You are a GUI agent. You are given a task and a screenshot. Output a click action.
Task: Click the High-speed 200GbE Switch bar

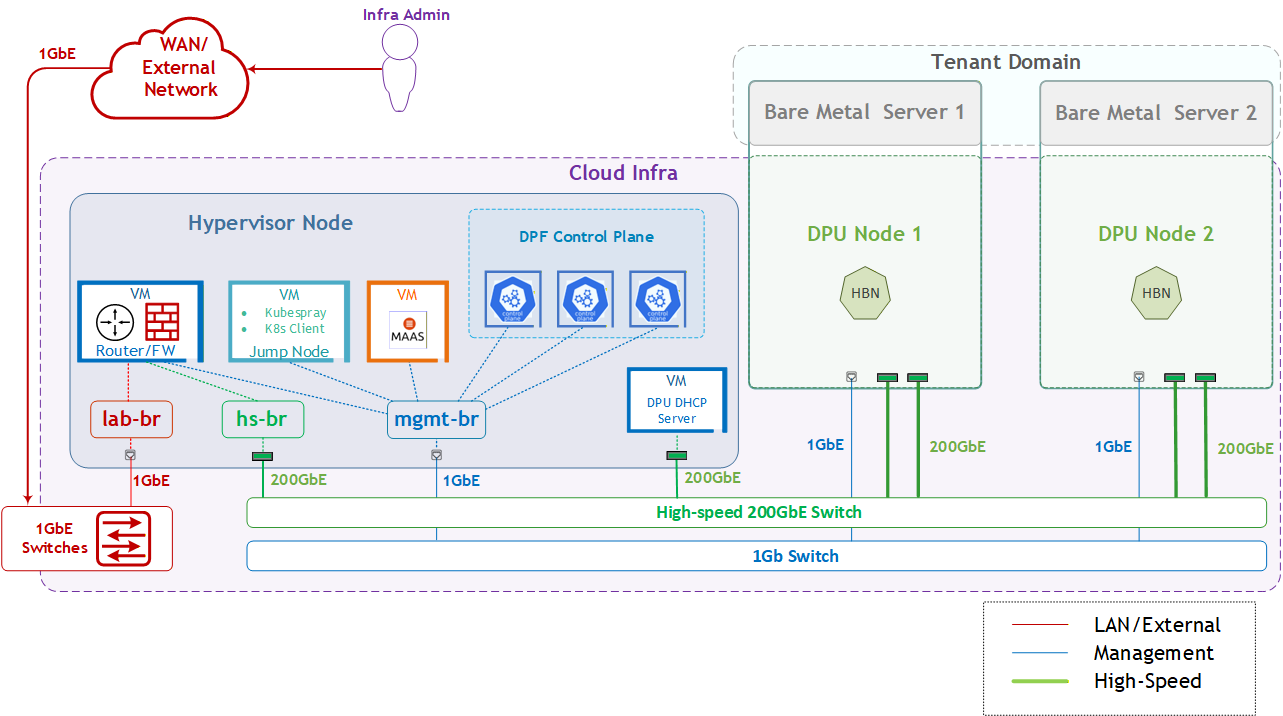pyautogui.click(x=757, y=513)
